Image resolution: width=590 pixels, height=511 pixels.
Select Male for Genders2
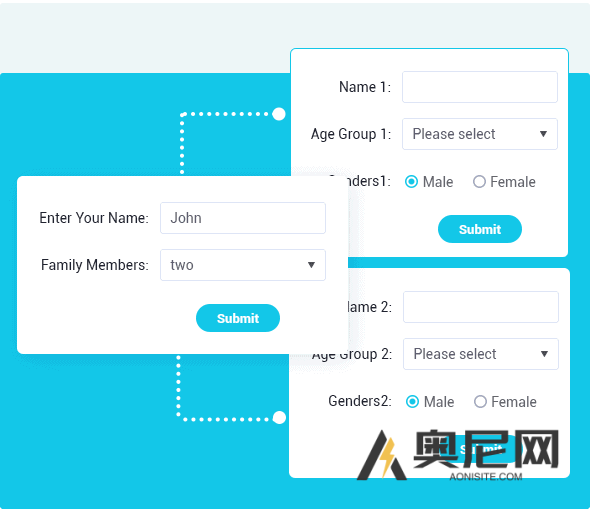click(x=412, y=402)
